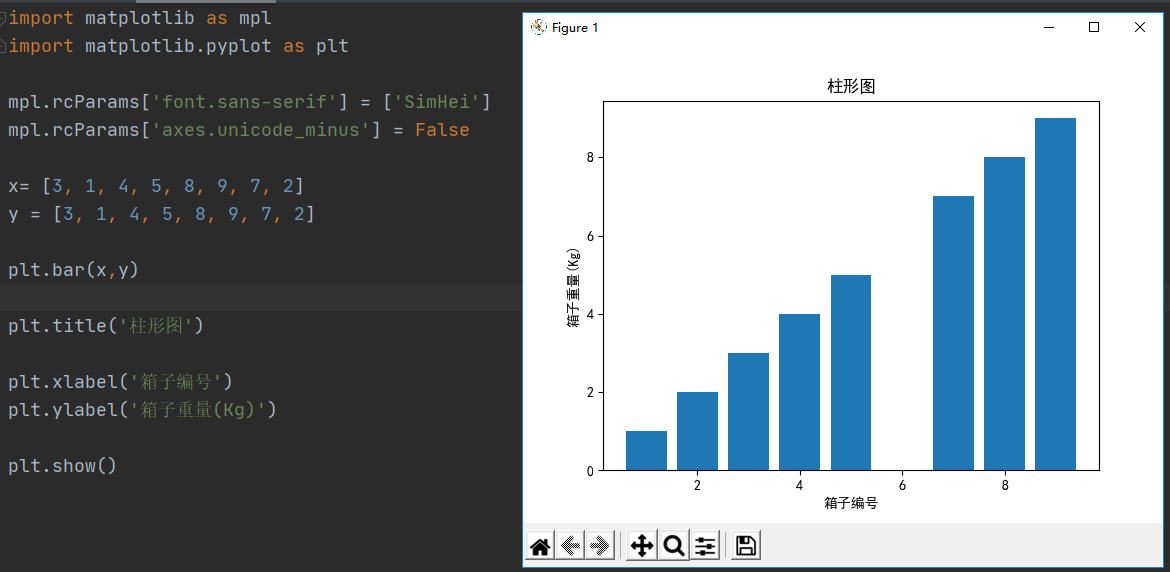Click the bar with height 2
Image resolution: width=1170 pixels, height=572 pixels.
tap(697, 431)
